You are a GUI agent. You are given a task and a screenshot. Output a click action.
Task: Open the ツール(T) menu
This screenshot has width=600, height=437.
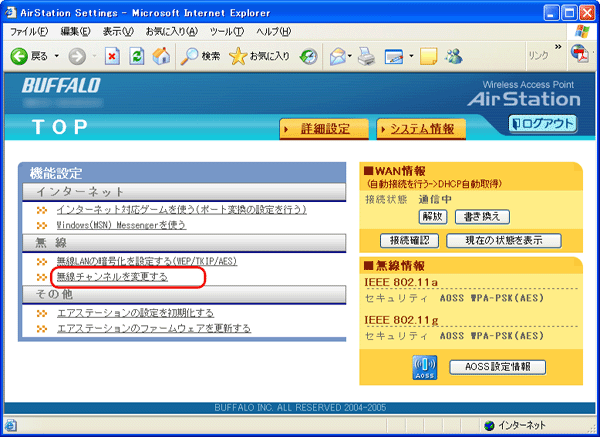point(227,32)
